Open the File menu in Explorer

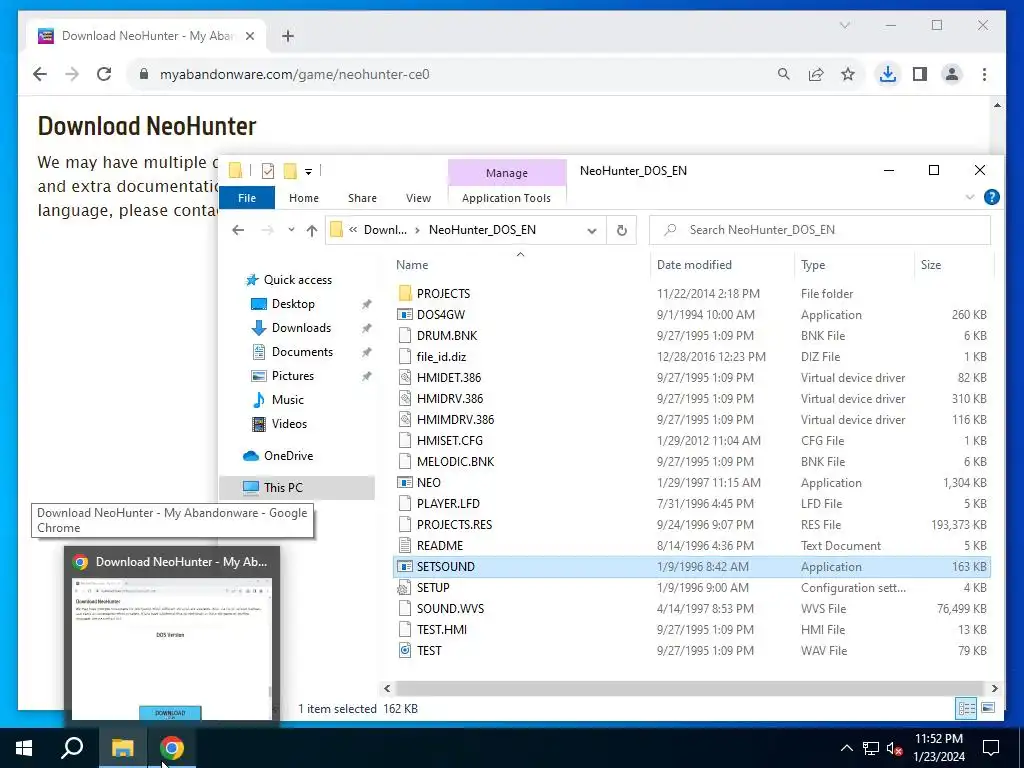(x=247, y=198)
